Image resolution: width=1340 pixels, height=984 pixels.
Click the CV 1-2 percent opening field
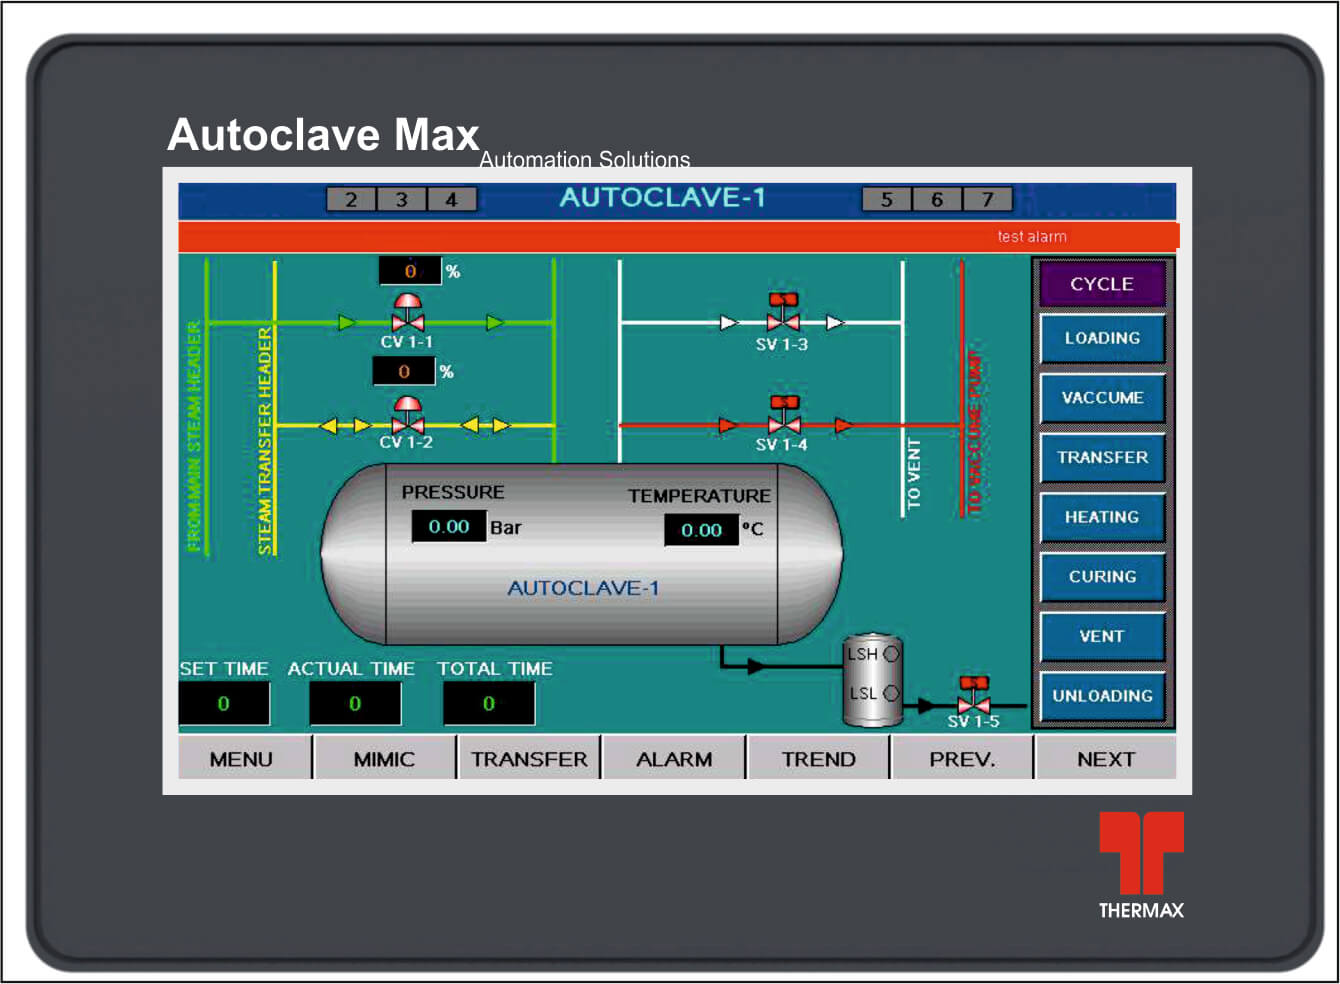click(404, 371)
